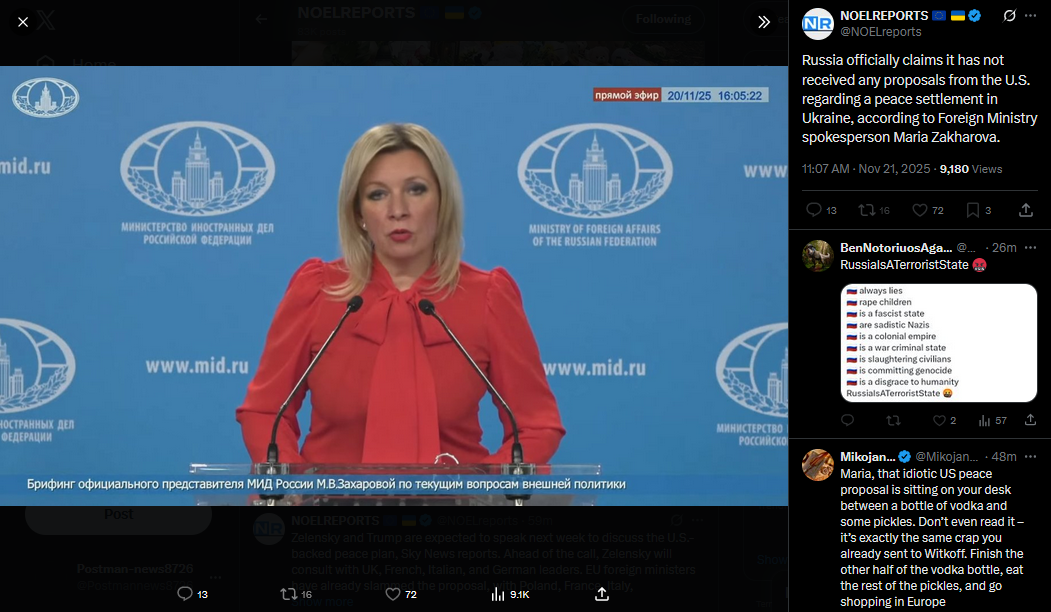
Task: Open BenNotoriuosAga username link
Action: point(895,247)
